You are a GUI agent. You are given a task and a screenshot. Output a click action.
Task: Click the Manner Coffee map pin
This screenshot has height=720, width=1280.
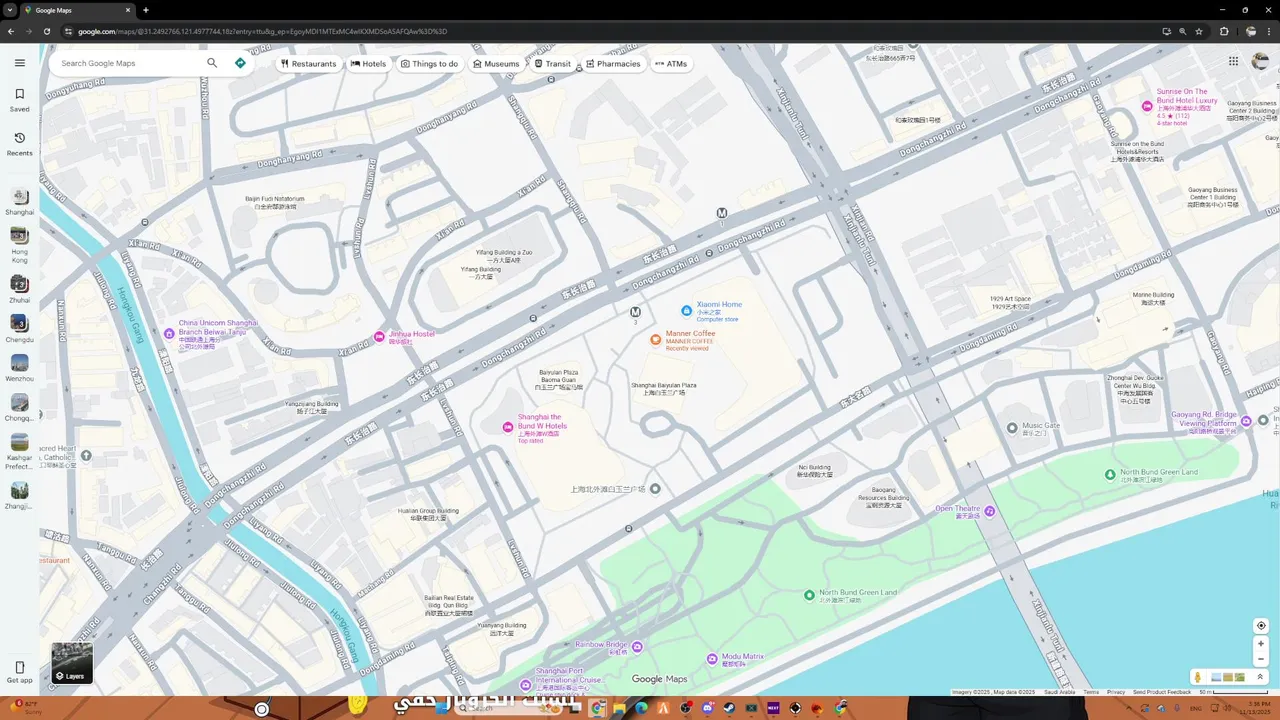point(656,340)
